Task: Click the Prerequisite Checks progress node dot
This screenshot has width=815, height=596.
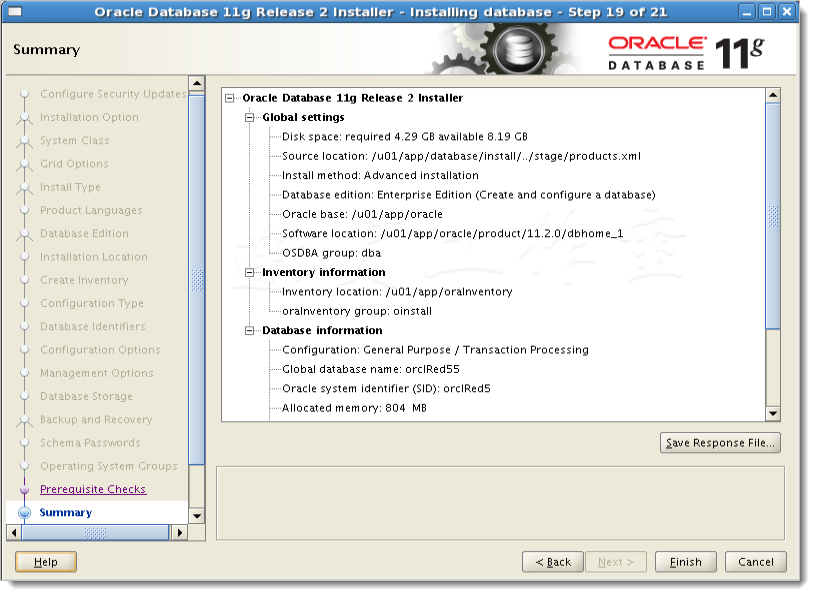Action: 24,489
